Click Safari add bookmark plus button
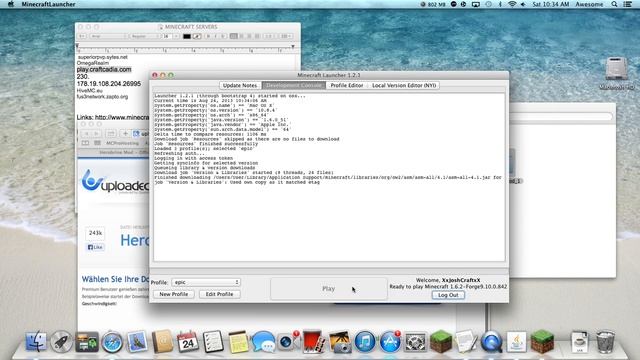Image resolution: width=640 pixels, height=360 pixels. point(125,133)
